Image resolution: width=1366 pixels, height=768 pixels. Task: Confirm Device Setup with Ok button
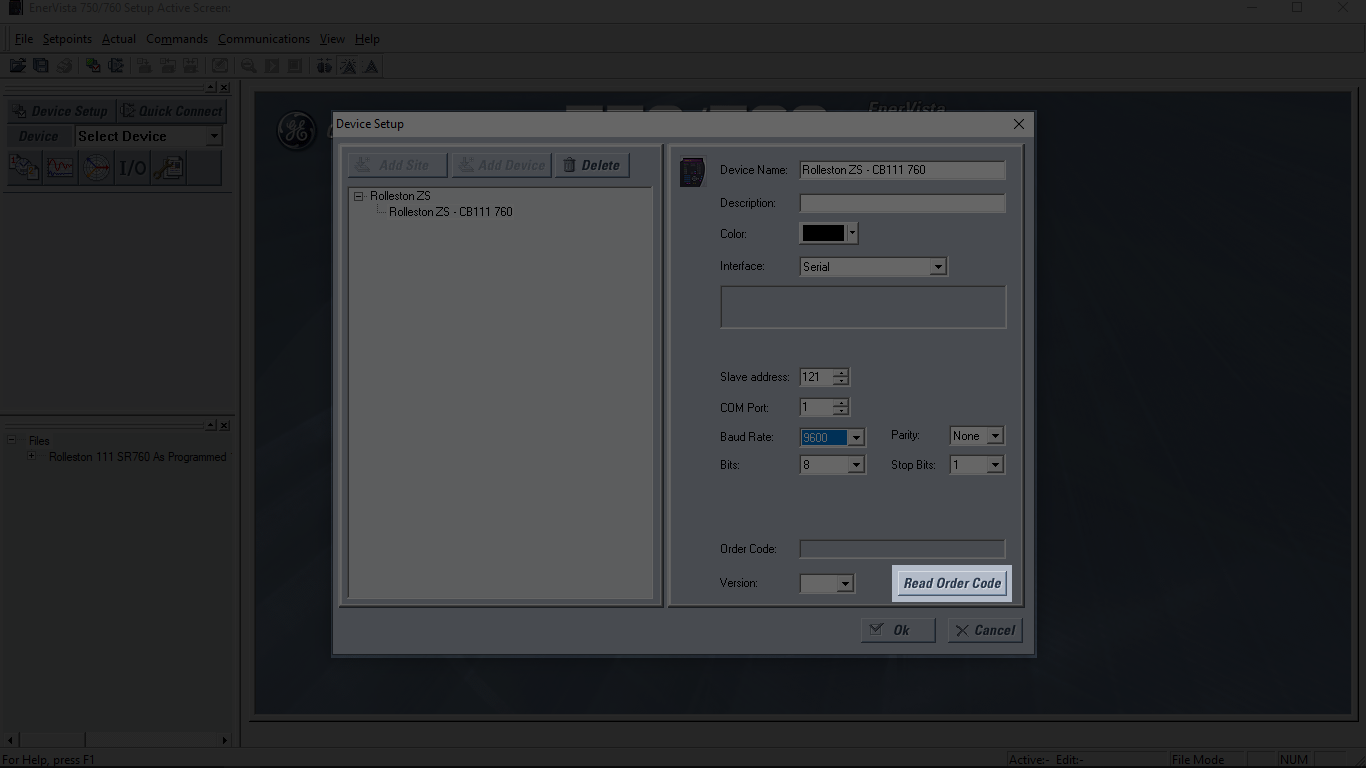[x=898, y=630]
